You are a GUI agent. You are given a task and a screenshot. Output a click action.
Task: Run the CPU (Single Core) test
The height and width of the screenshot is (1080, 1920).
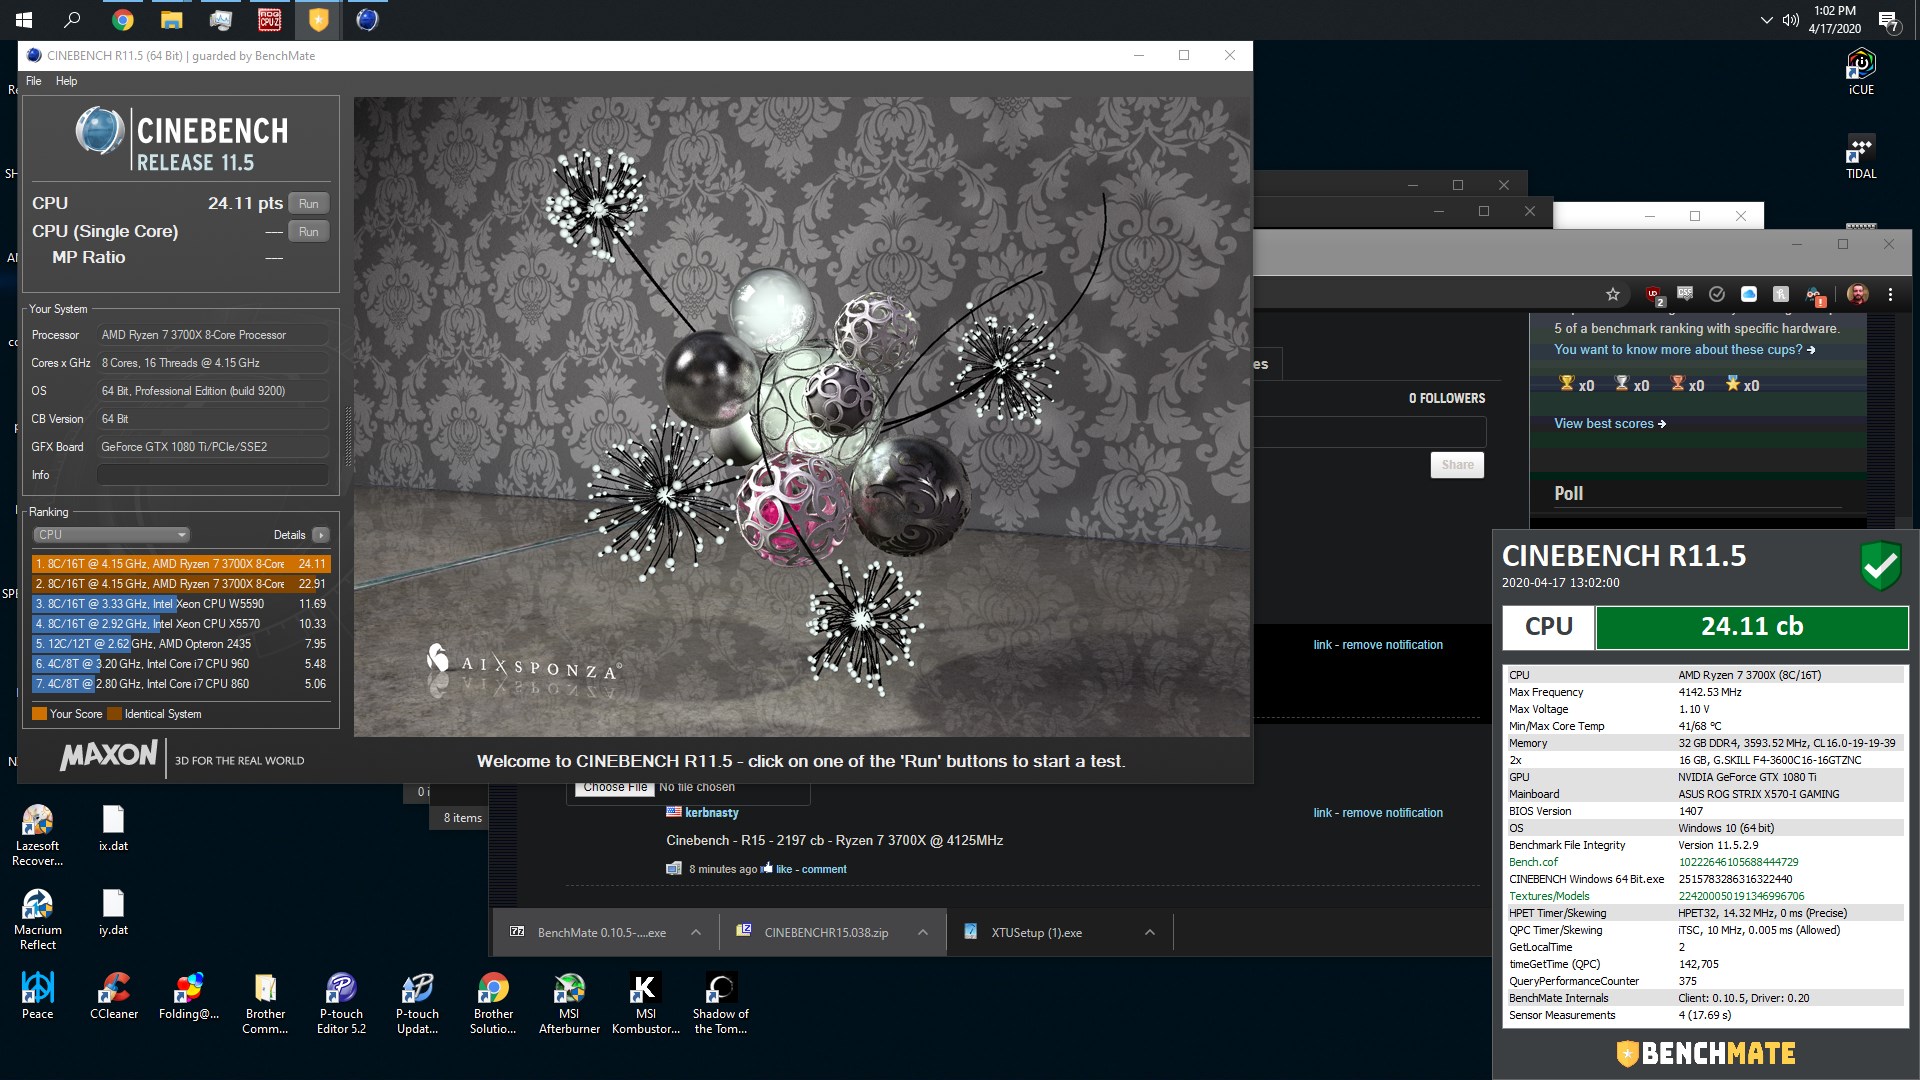click(309, 231)
